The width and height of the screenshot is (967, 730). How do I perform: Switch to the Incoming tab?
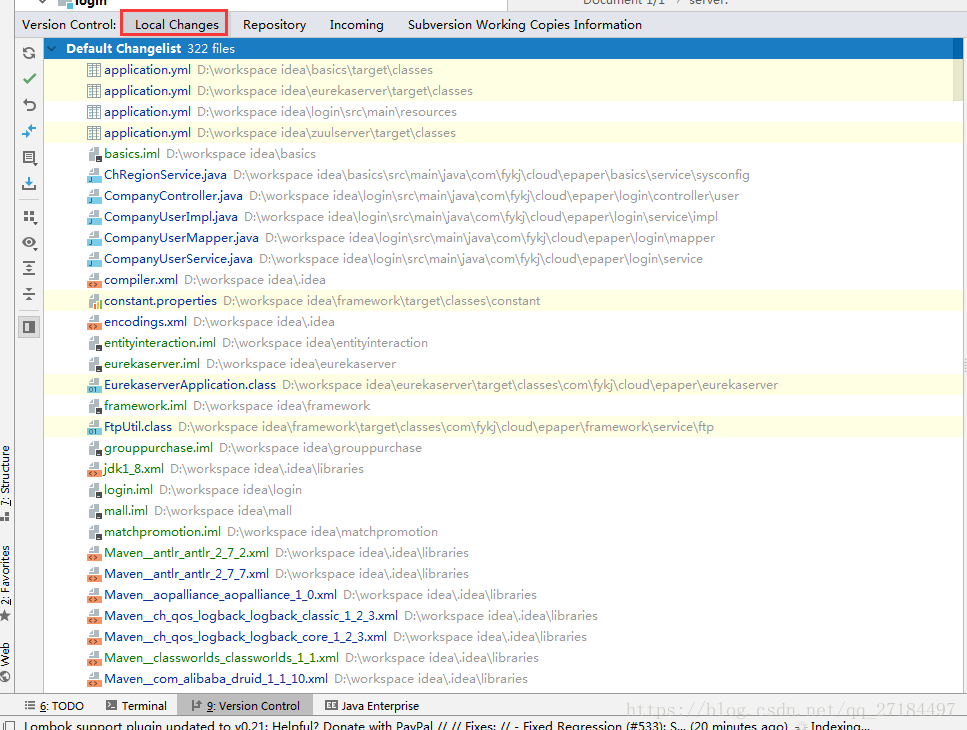(x=356, y=24)
